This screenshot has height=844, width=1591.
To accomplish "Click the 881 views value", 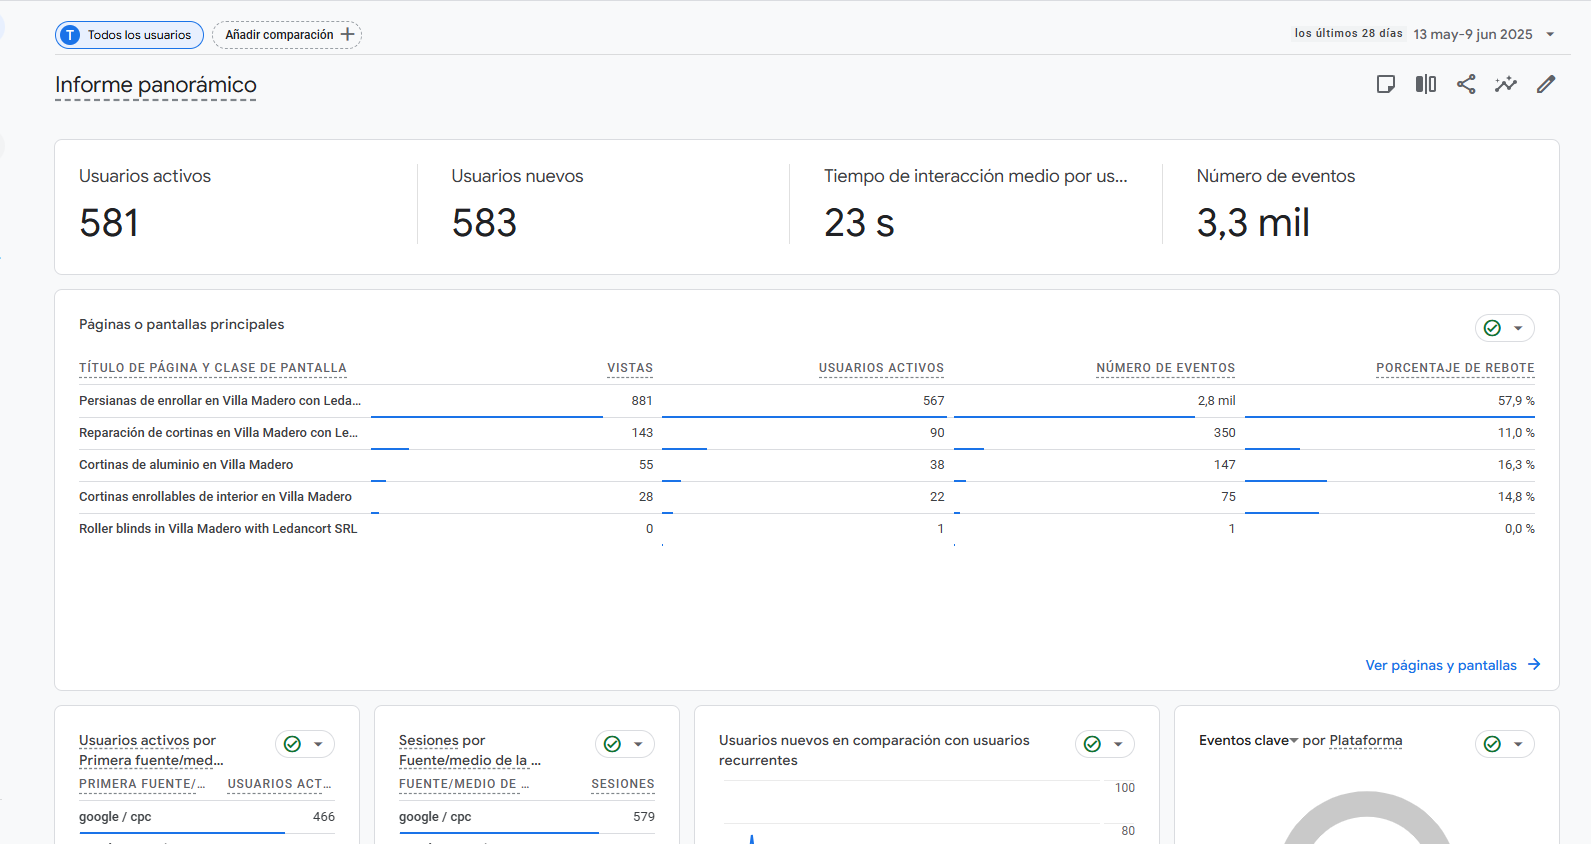I will (642, 401).
